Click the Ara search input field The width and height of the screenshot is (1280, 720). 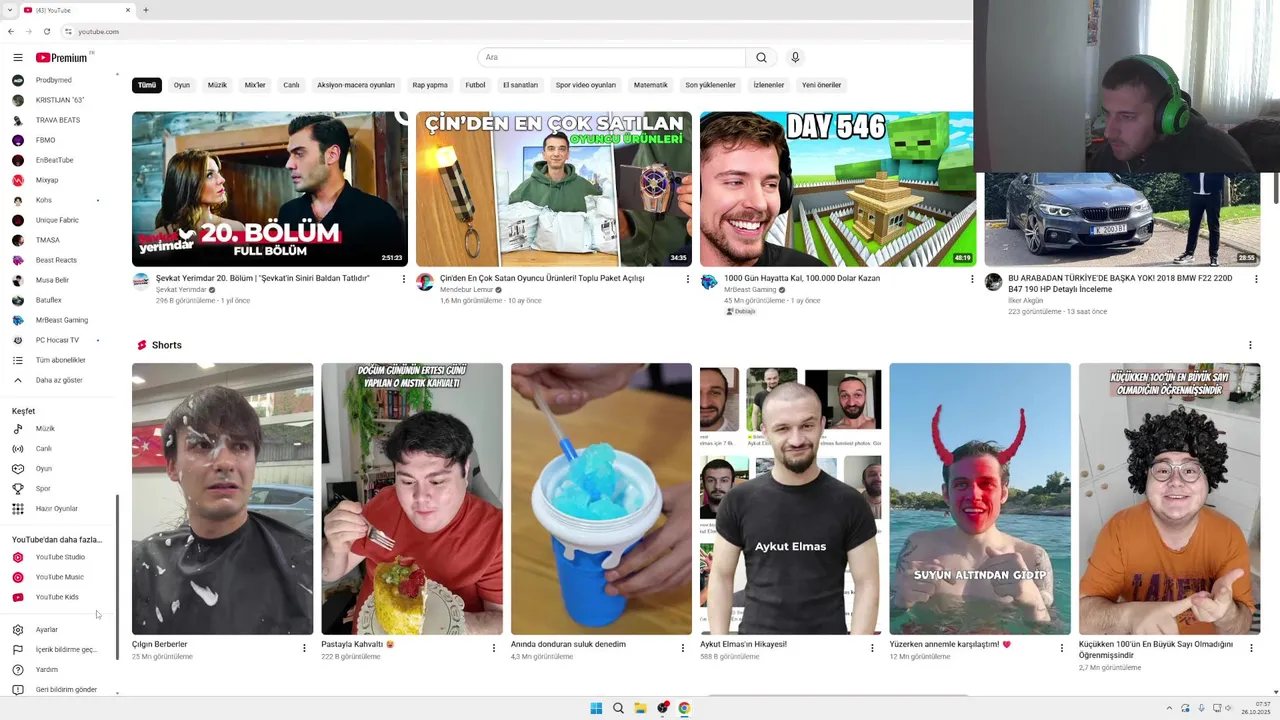pyautogui.click(x=612, y=58)
